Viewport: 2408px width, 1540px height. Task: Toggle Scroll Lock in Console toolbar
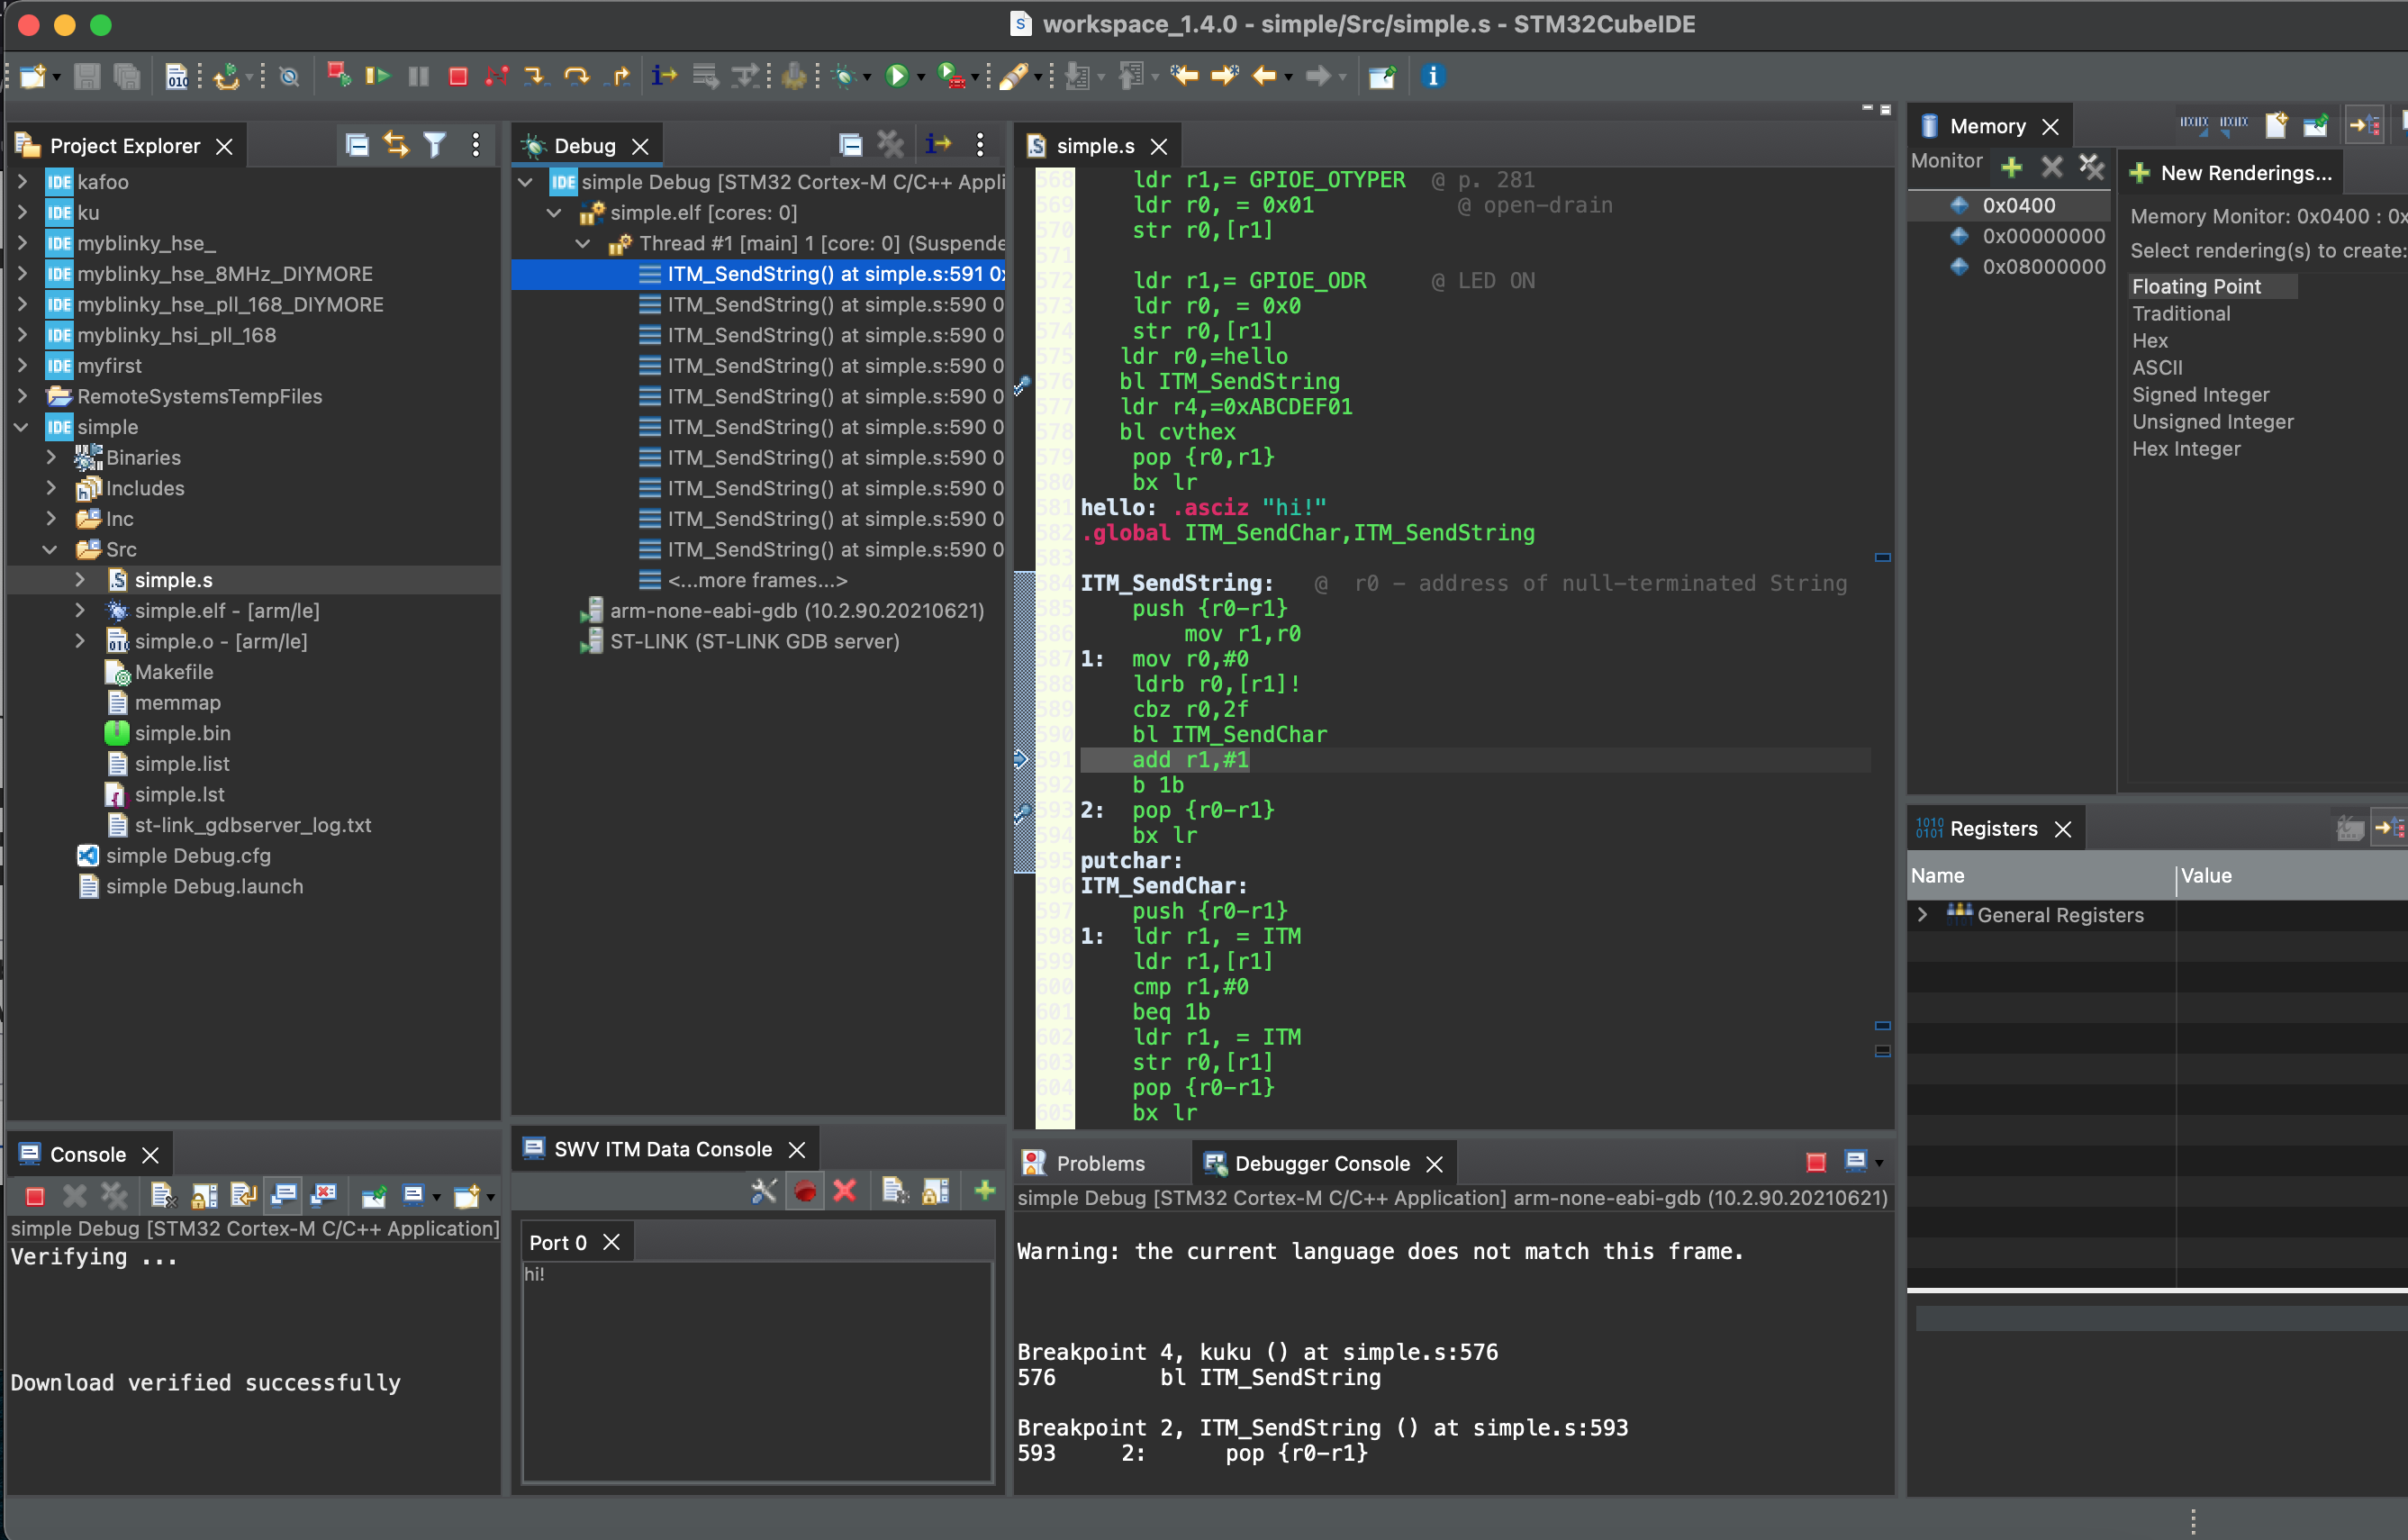coord(204,1196)
